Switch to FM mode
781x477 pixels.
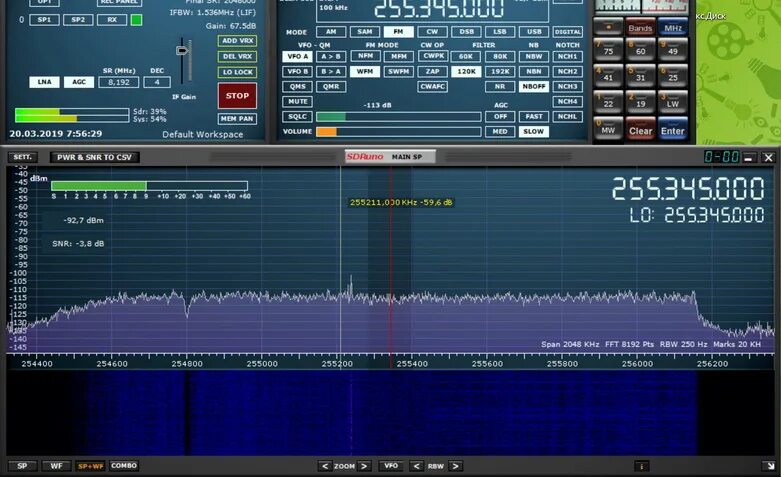point(398,31)
